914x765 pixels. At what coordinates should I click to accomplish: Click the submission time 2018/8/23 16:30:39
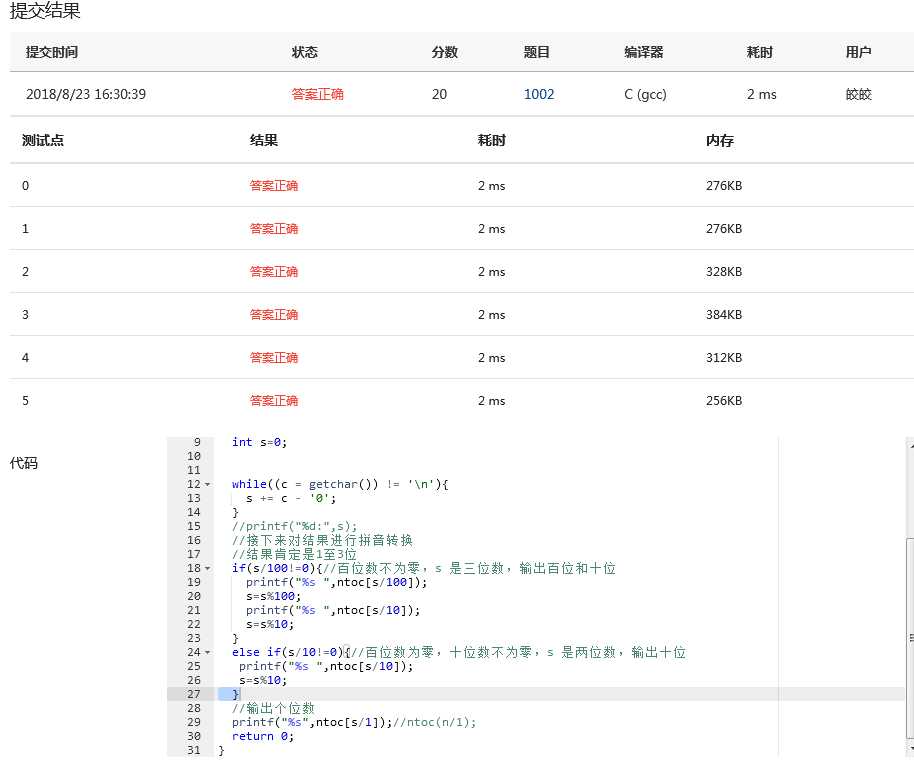pos(86,94)
